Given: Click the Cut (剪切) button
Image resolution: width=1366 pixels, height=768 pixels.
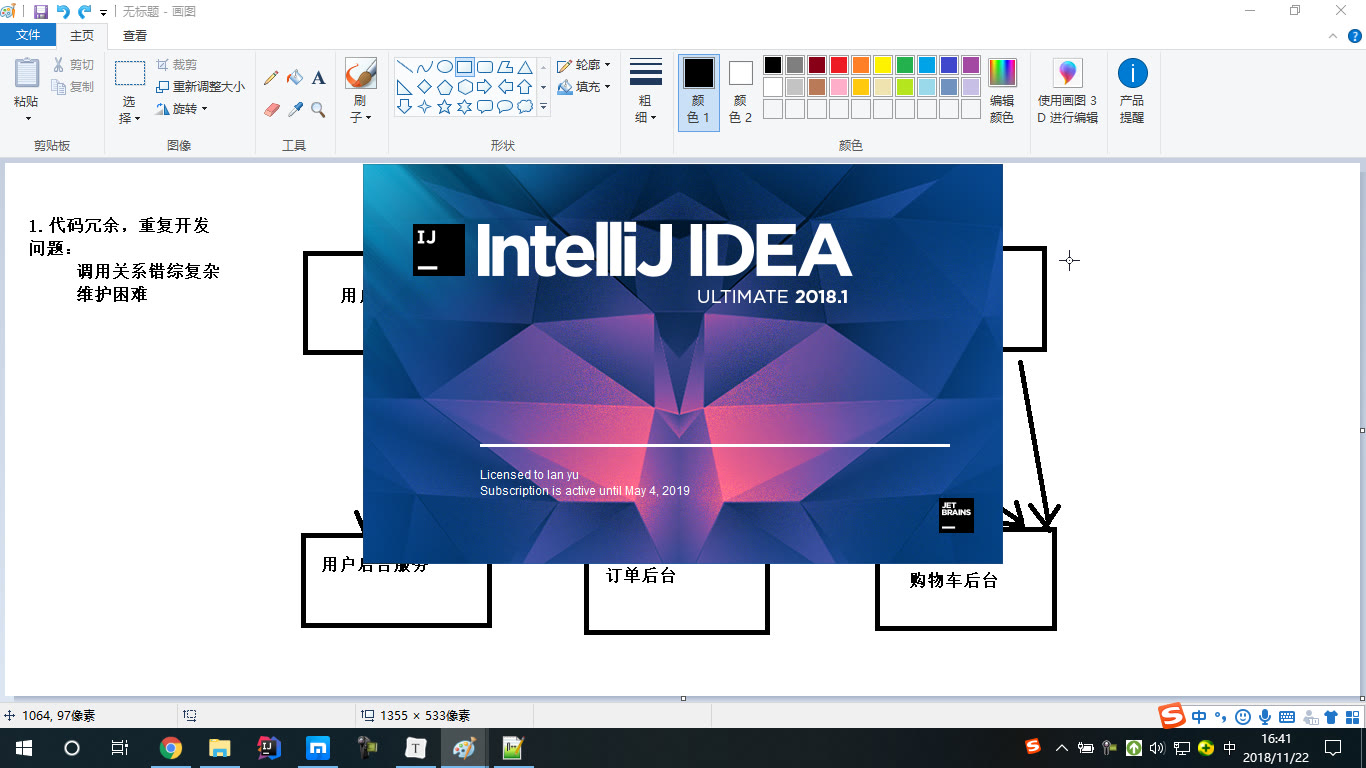Looking at the screenshot, I should (73, 65).
